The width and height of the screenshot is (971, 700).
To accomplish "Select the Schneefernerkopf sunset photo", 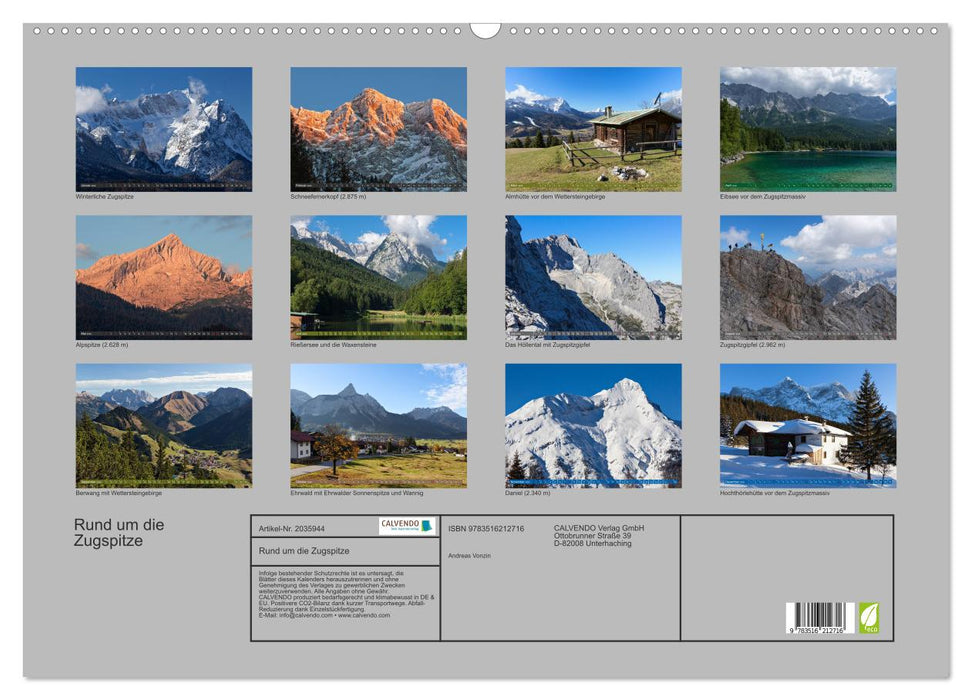I will coord(378,129).
